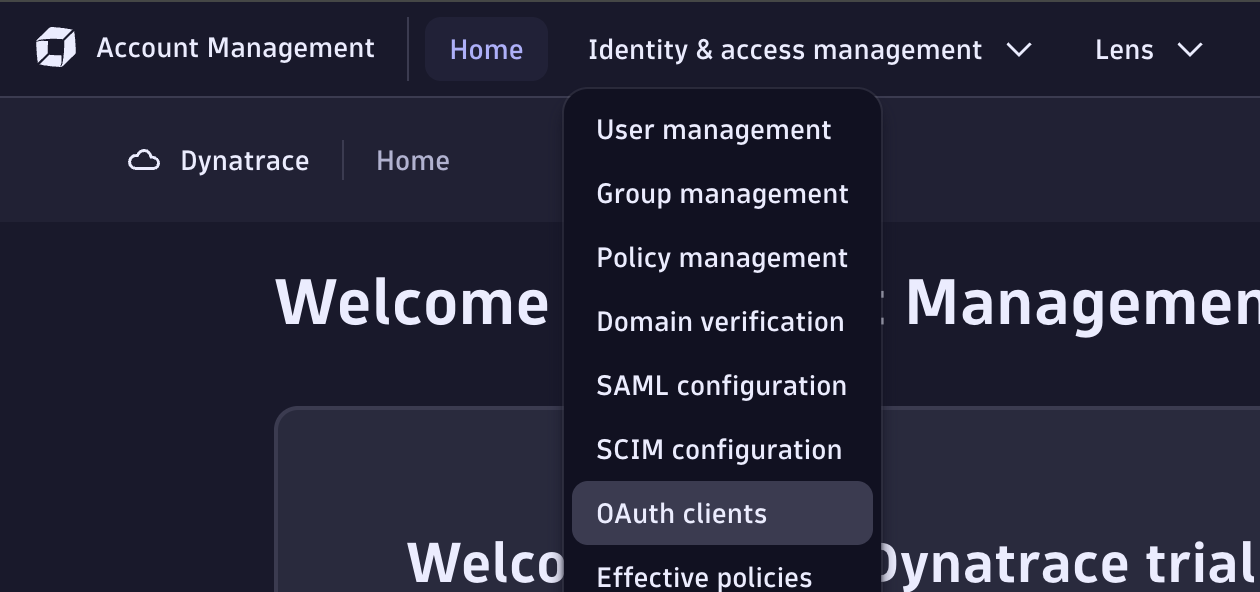The height and width of the screenshot is (592, 1260).
Task: Select Group management menu entry
Action: click(722, 194)
